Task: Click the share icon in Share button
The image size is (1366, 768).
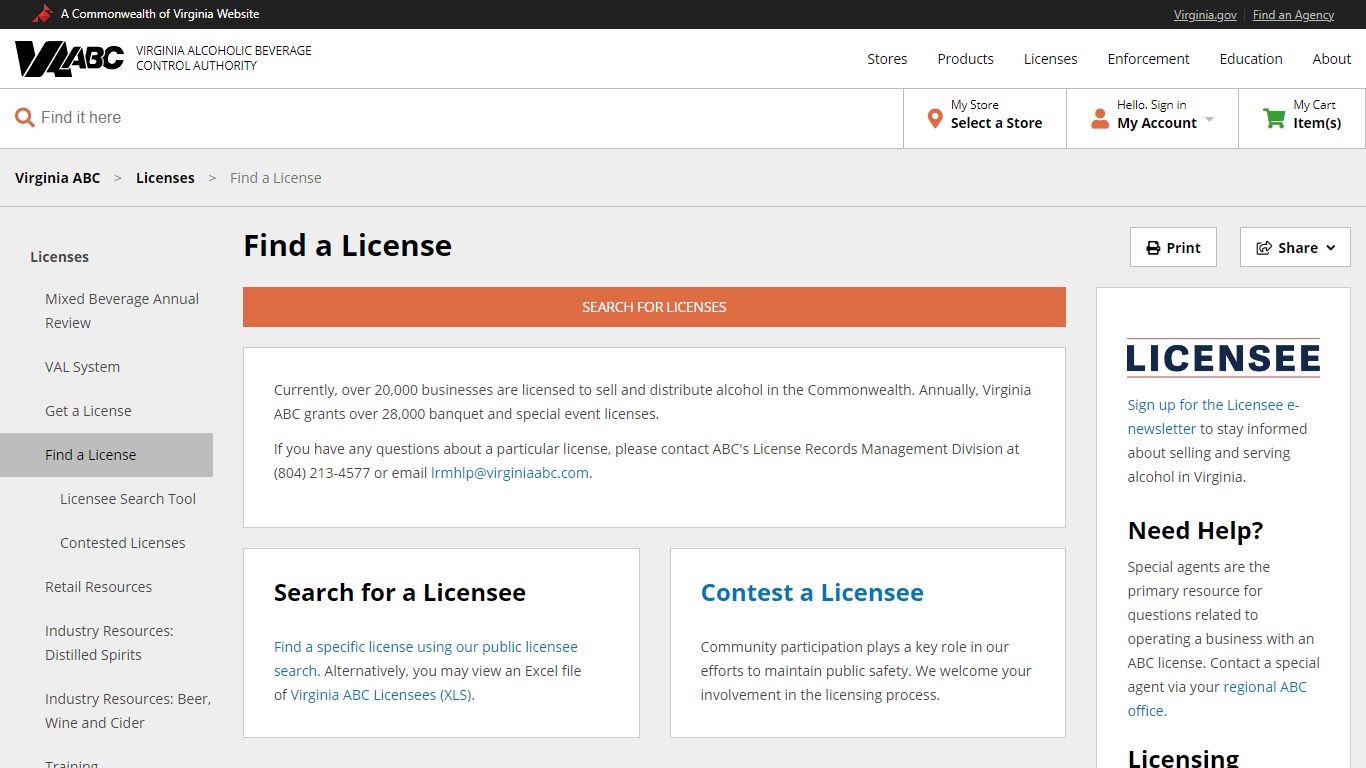Action: coord(1264,248)
